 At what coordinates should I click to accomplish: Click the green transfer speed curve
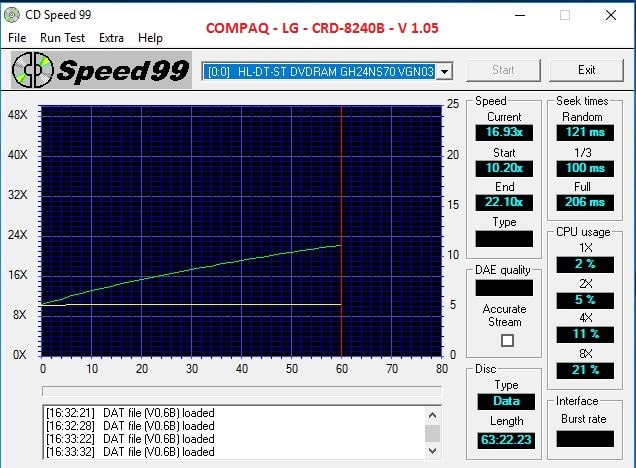pos(191,270)
